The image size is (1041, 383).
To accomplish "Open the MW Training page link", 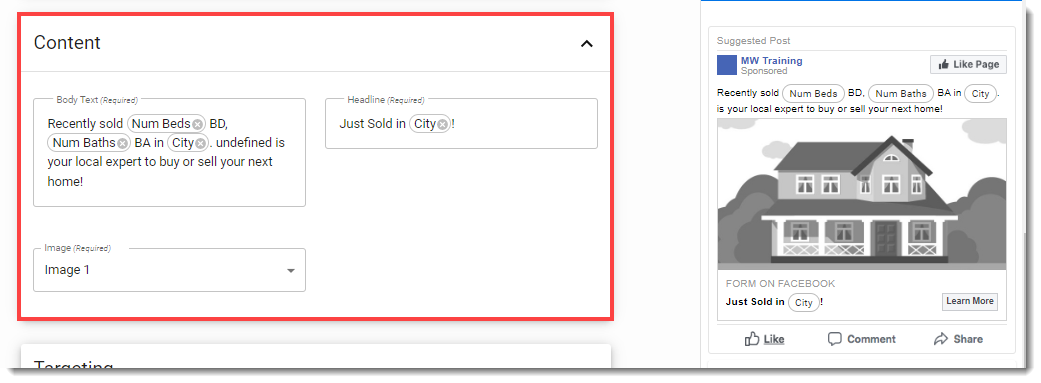I will pyautogui.click(x=771, y=60).
